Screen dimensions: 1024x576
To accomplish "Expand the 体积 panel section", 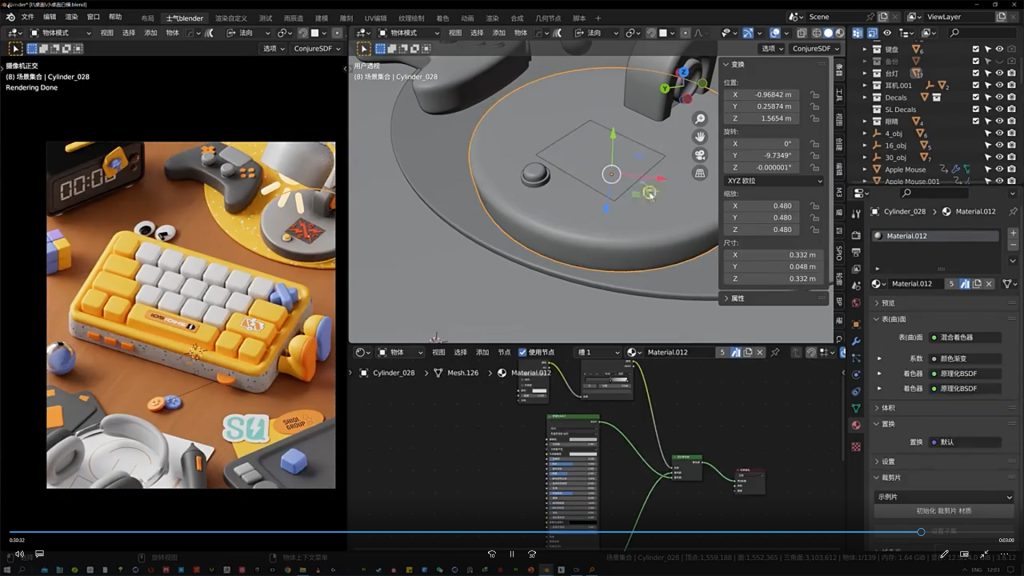I will [886, 407].
